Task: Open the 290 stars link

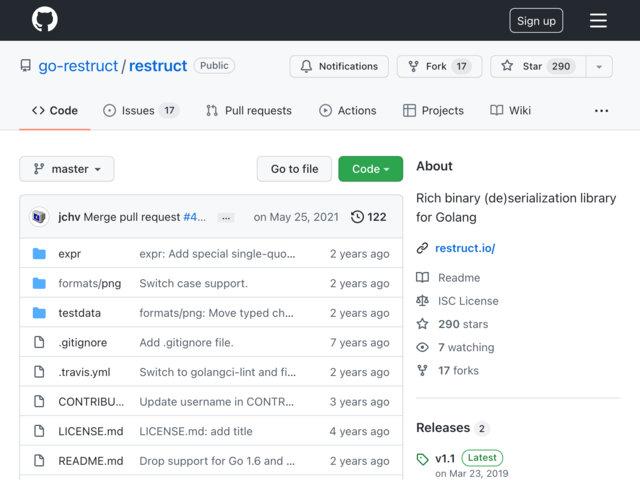Action: pyautogui.click(x=463, y=324)
